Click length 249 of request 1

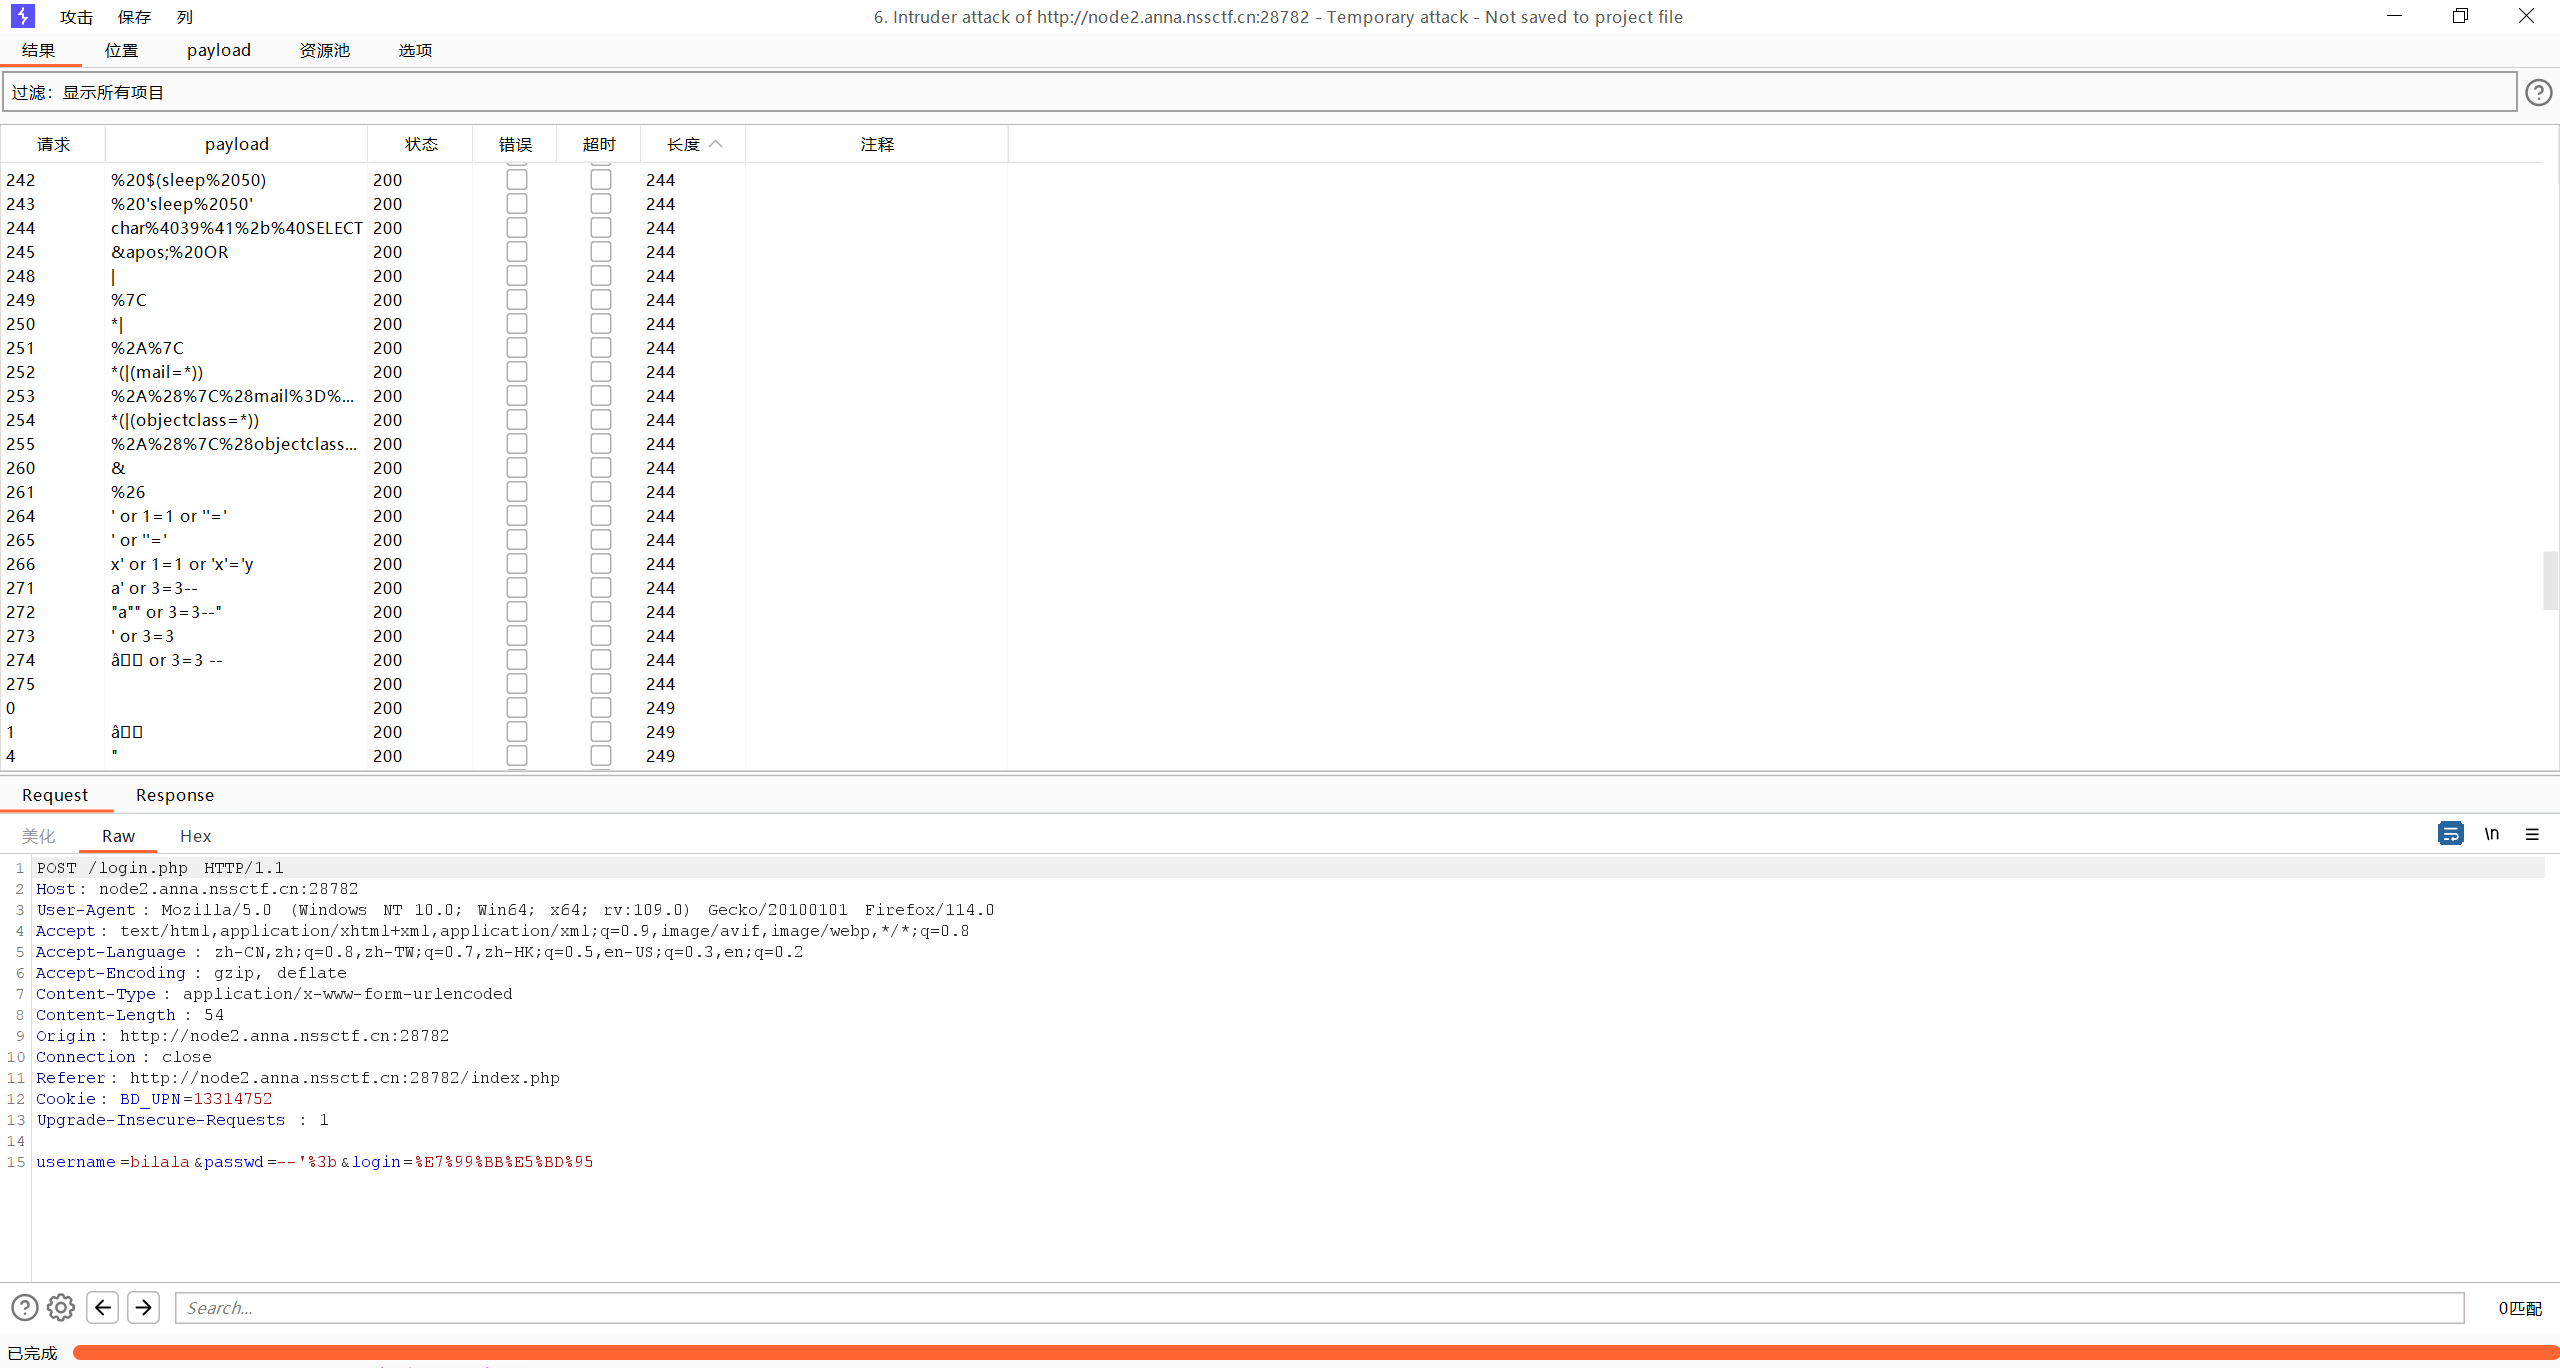(x=660, y=732)
